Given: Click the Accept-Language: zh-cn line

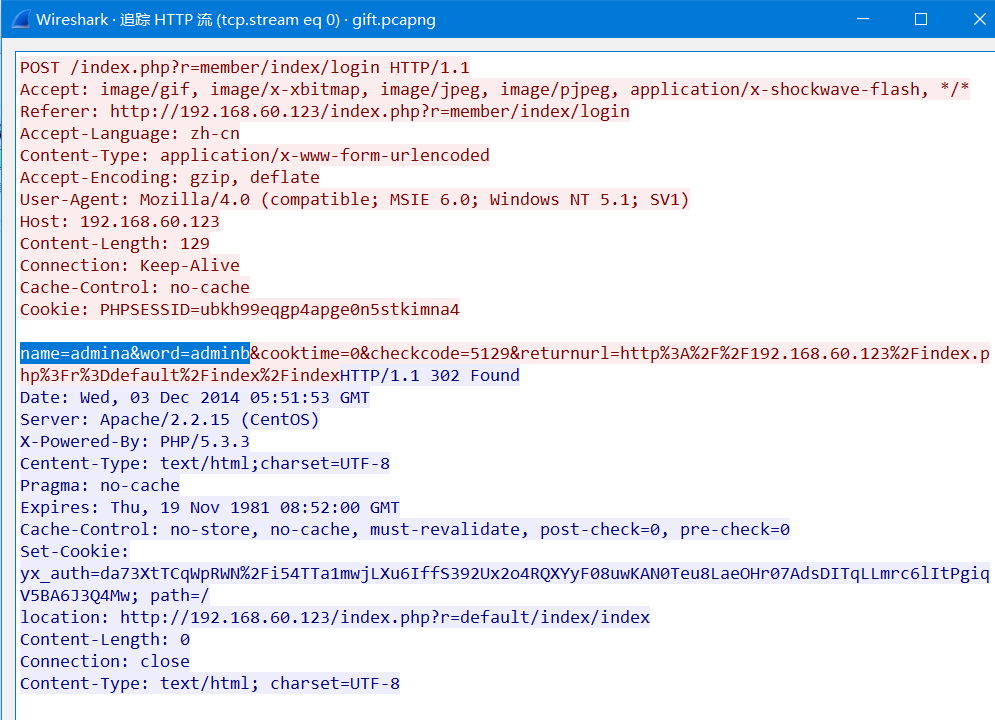Looking at the screenshot, I should pos(130,134).
